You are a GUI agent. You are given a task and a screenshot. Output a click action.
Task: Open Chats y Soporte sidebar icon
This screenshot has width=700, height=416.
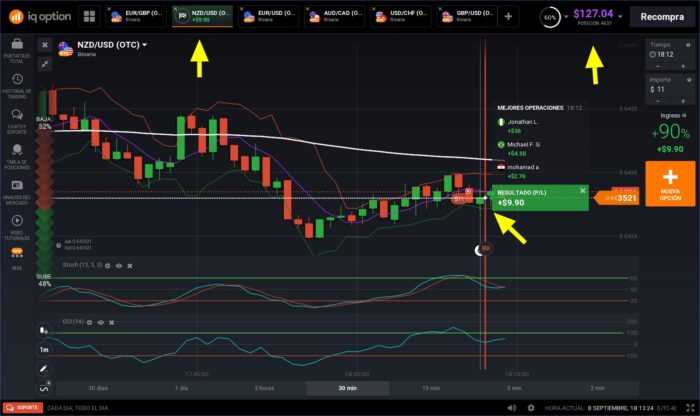point(17,121)
